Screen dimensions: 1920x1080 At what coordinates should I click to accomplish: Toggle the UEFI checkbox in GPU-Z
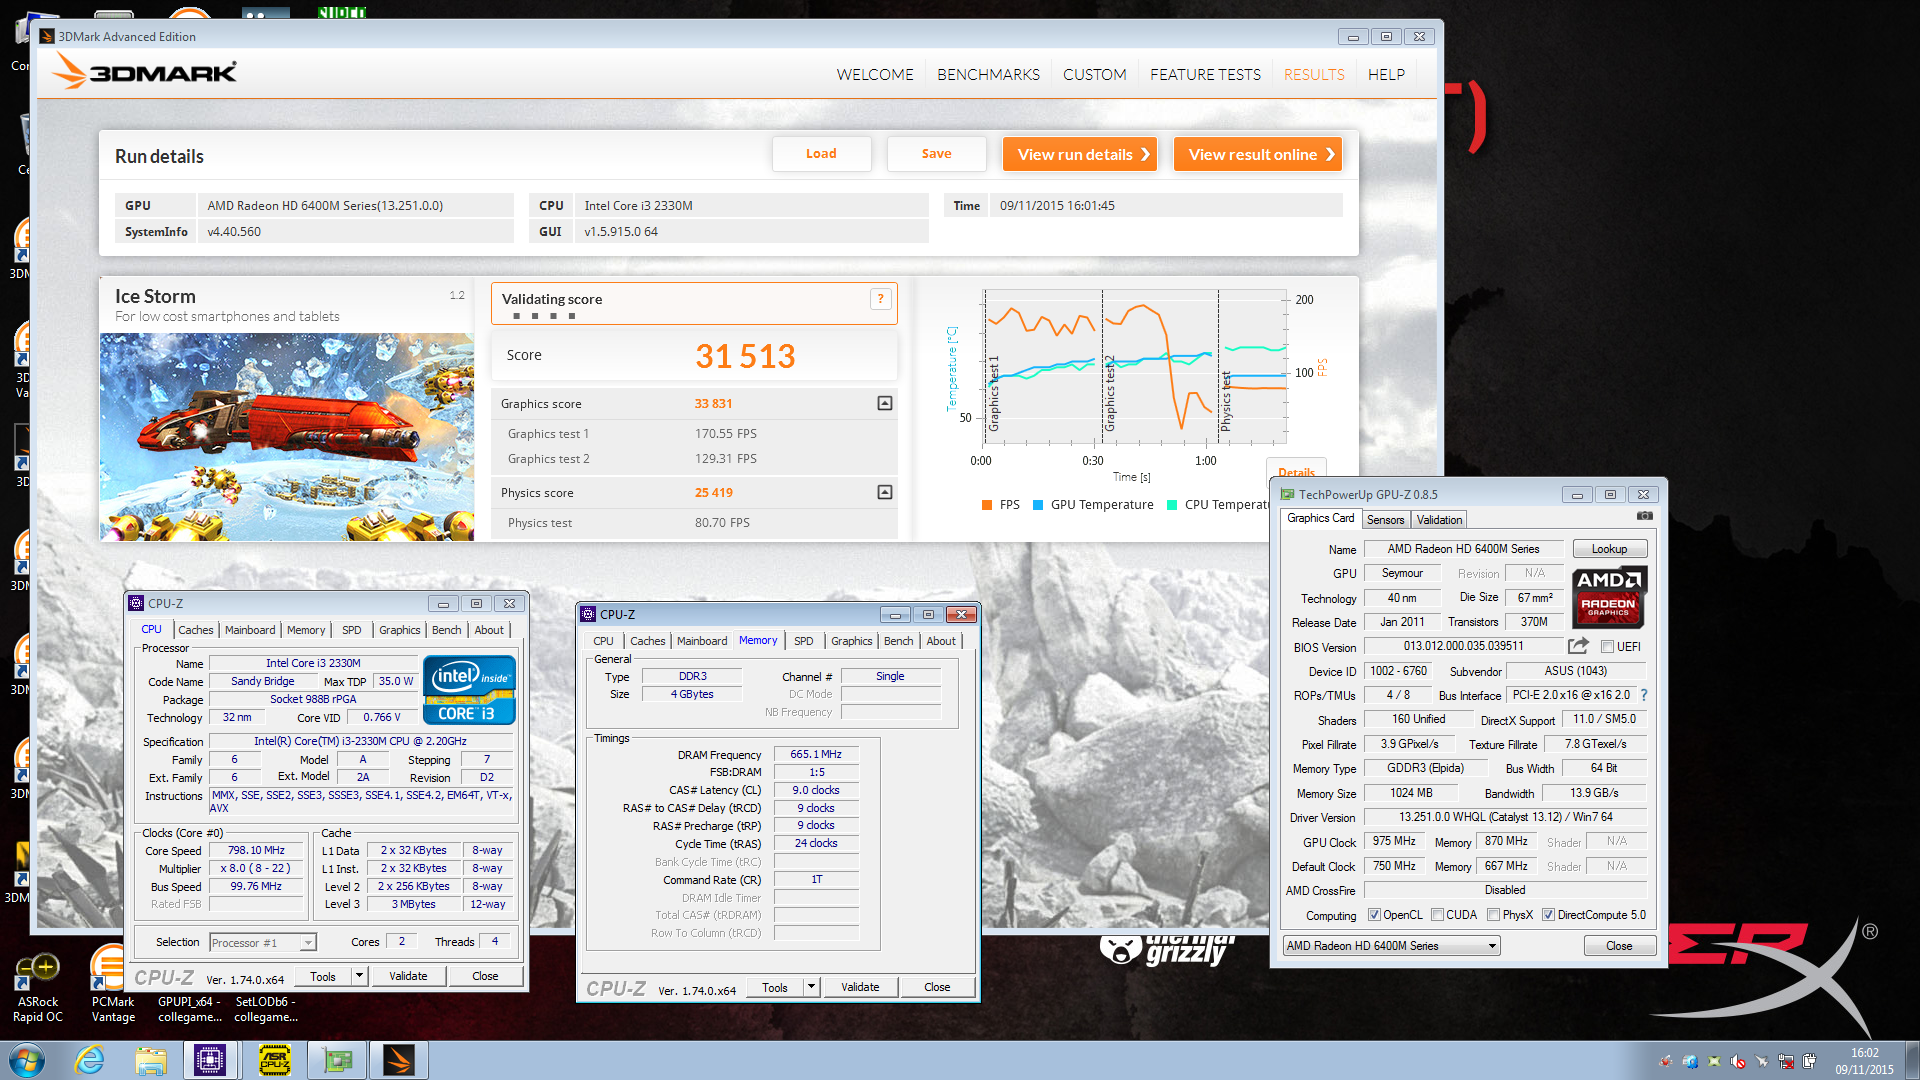click(x=1607, y=646)
